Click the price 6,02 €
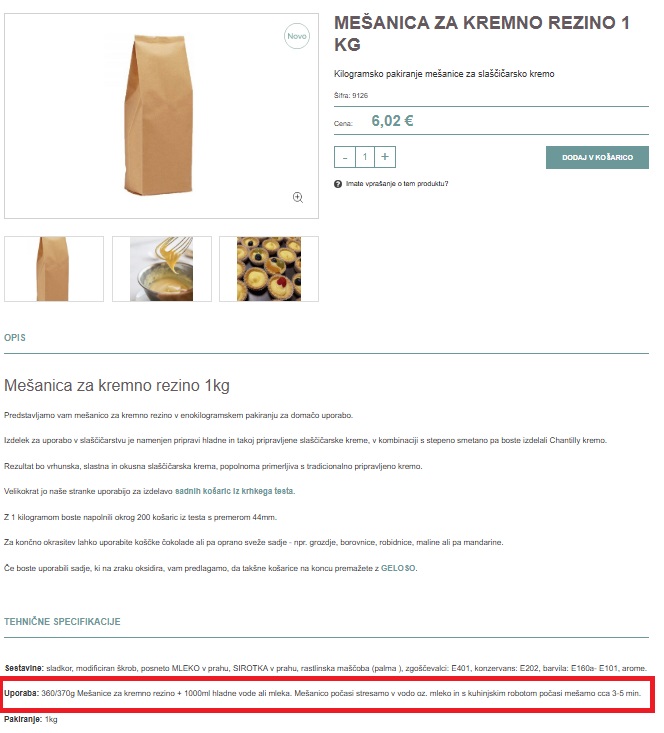 [x=392, y=121]
